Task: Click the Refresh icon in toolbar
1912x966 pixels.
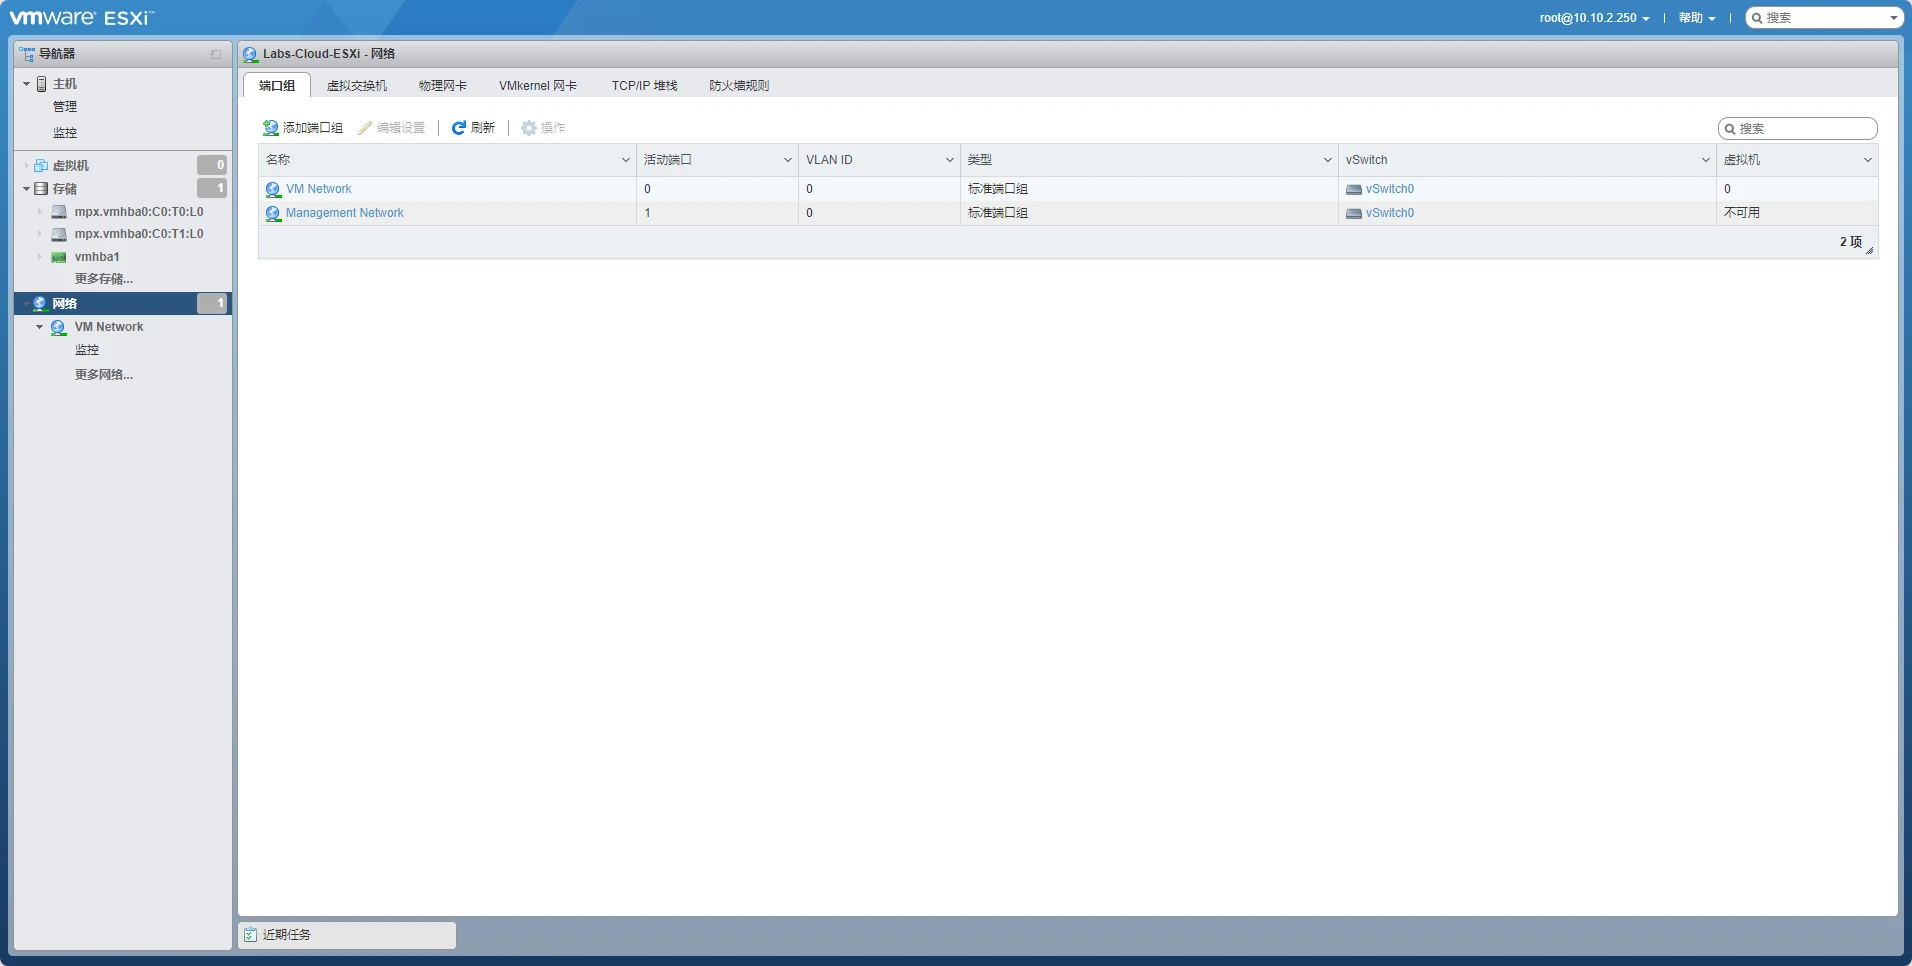Action: [x=459, y=128]
